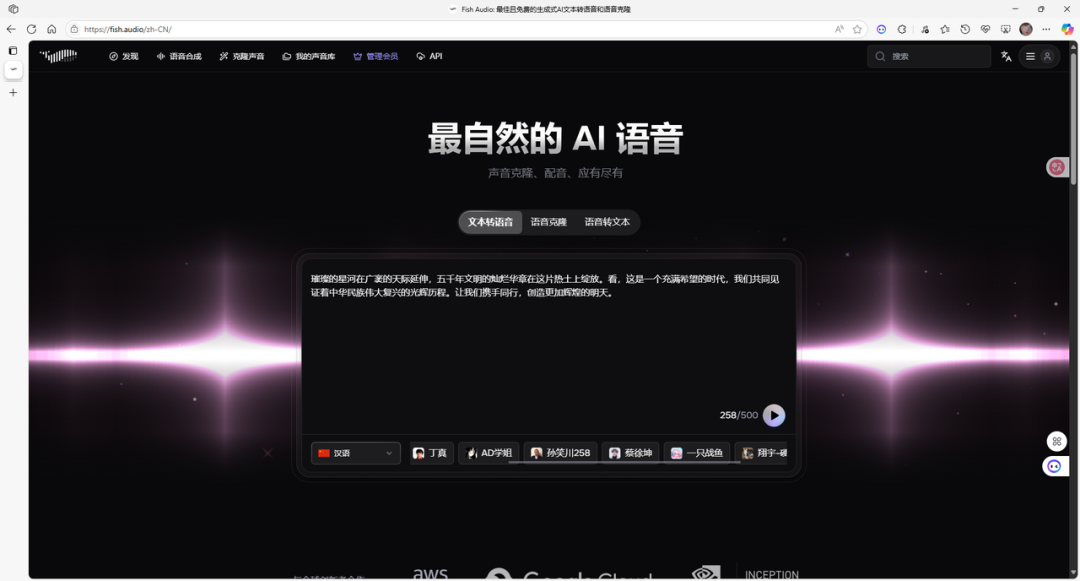Viewport: 1080px width, 581px height.
Task: Click the Read aloud icon in address bar
Action: (x=839, y=29)
